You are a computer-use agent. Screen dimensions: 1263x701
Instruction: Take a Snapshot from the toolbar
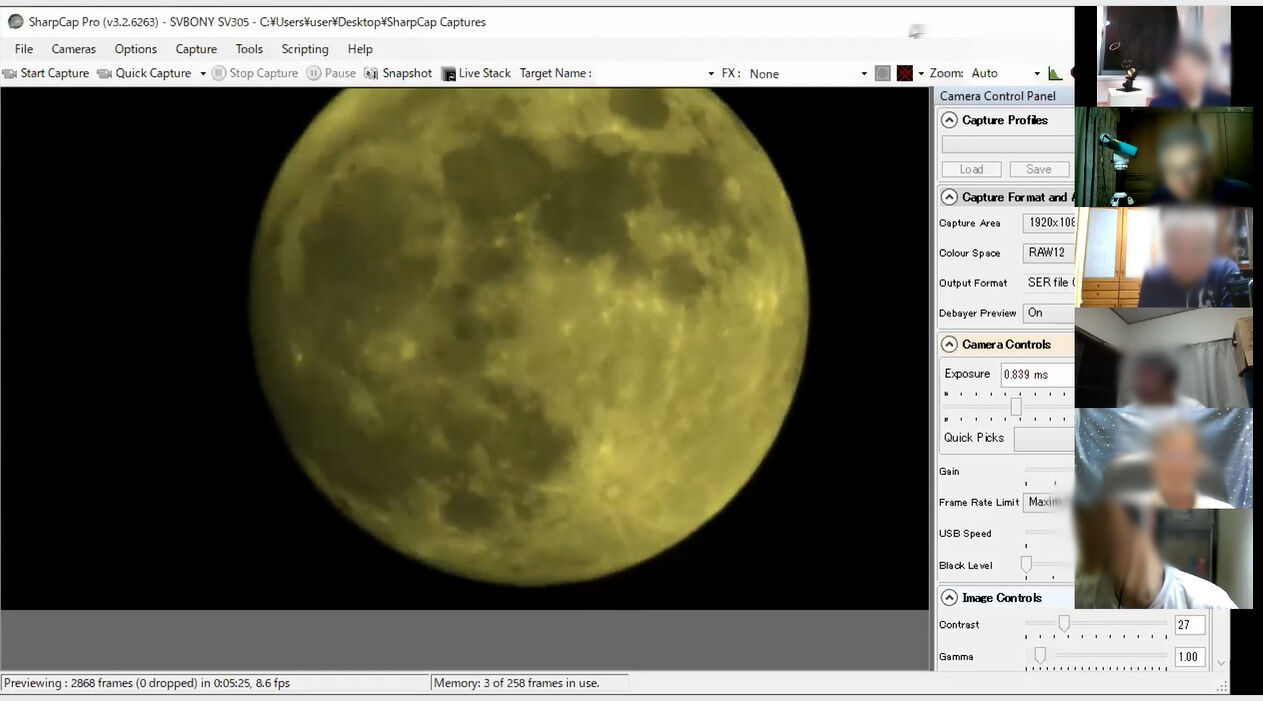pos(398,73)
